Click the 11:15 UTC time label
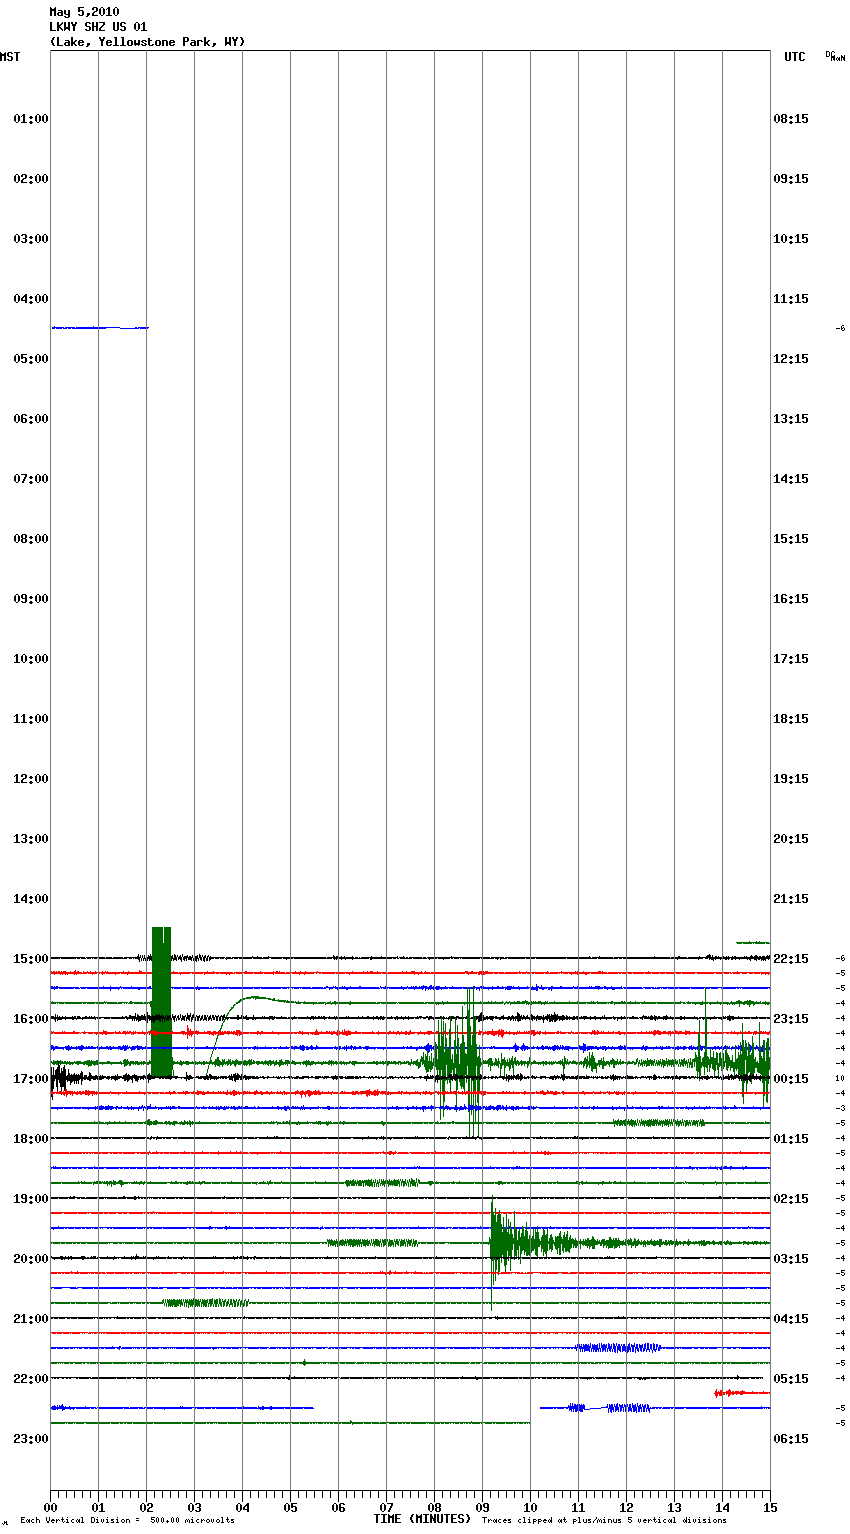Viewport: 850px width, 1534px height. 791,299
